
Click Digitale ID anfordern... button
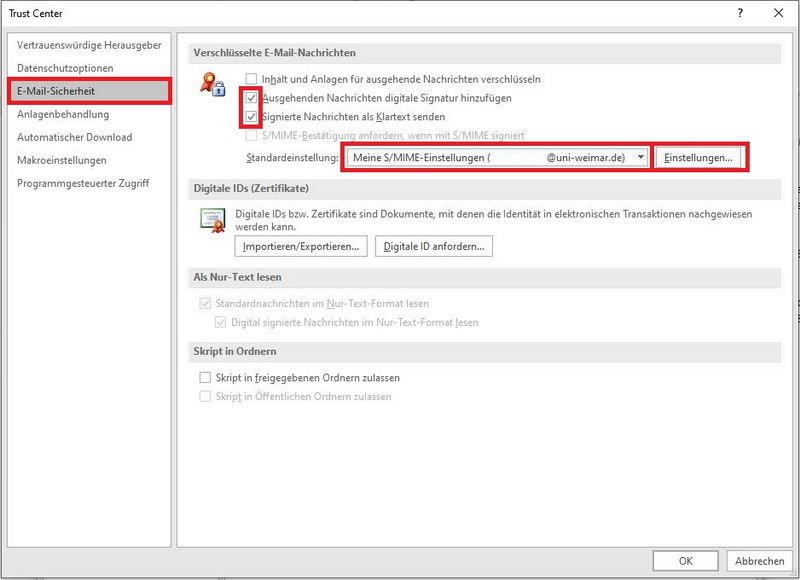point(434,246)
